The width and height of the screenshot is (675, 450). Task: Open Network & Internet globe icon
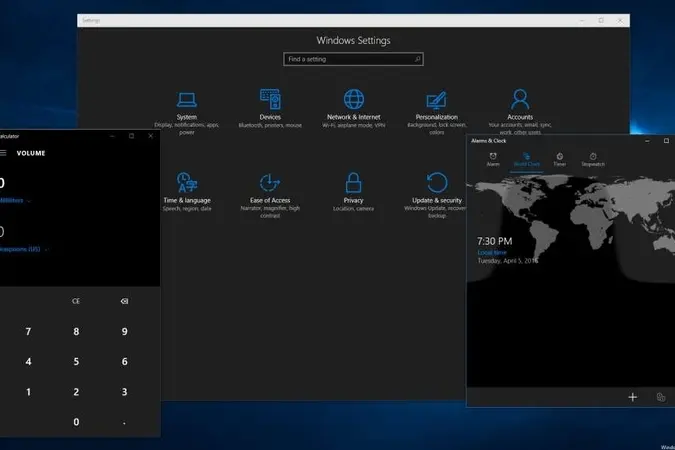click(x=354, y=99)
